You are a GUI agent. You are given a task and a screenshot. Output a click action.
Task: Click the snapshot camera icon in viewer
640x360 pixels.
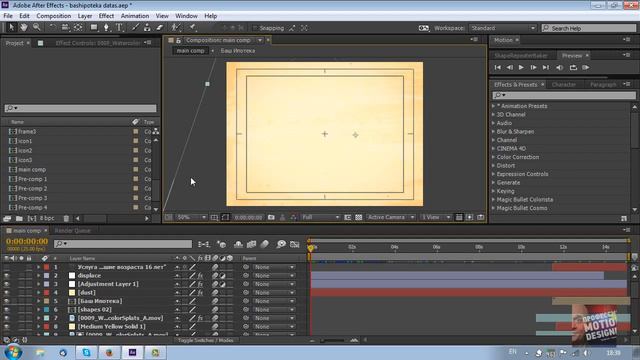point(271,217)
